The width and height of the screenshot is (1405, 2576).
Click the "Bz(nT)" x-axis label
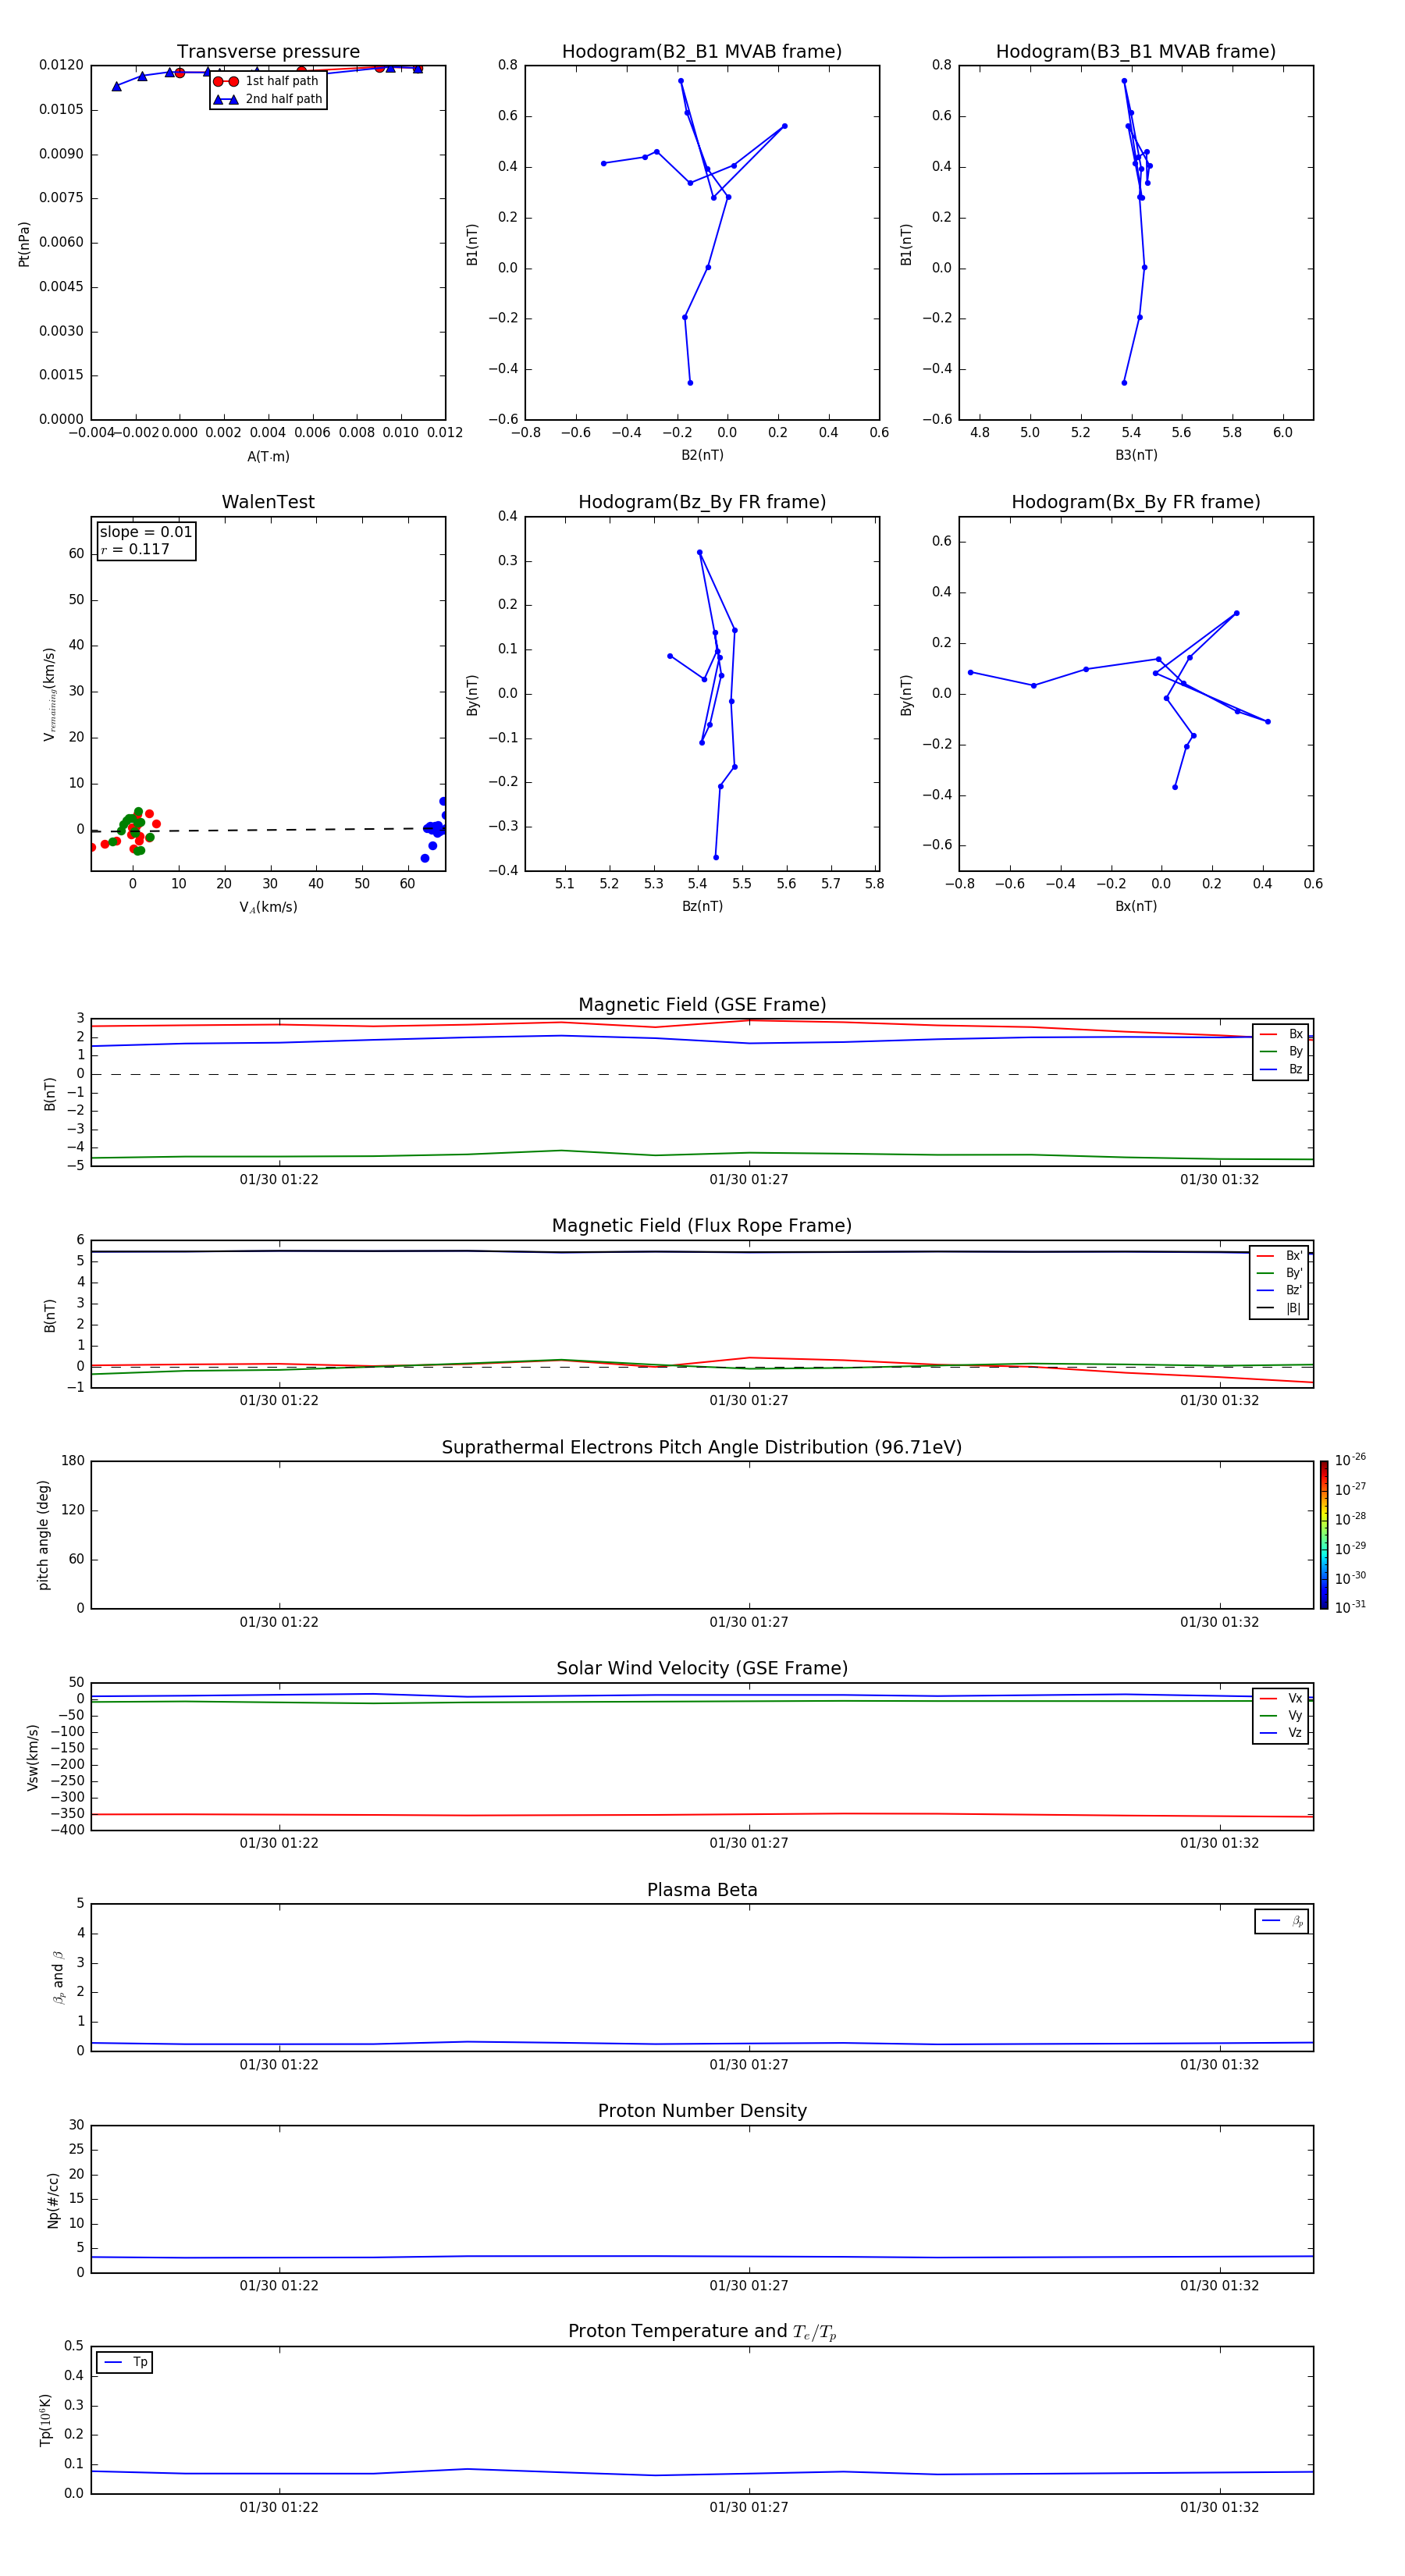(702, 906)
